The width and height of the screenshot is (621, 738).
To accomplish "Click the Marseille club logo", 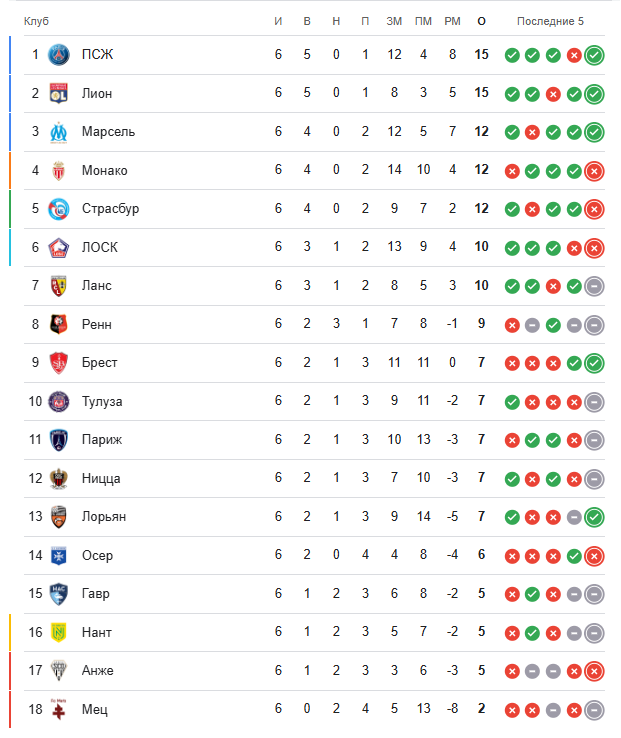I will [59, 132].
